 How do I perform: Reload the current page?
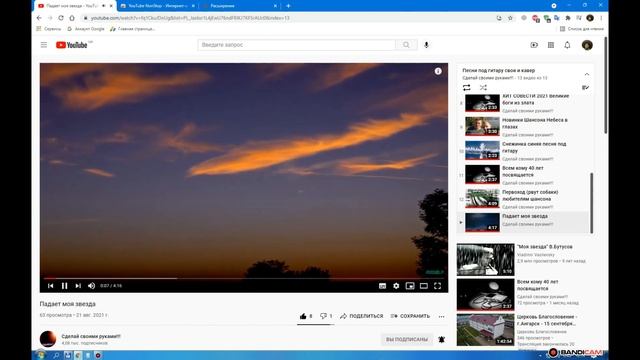pyautogui.click(x=61, y=18)
